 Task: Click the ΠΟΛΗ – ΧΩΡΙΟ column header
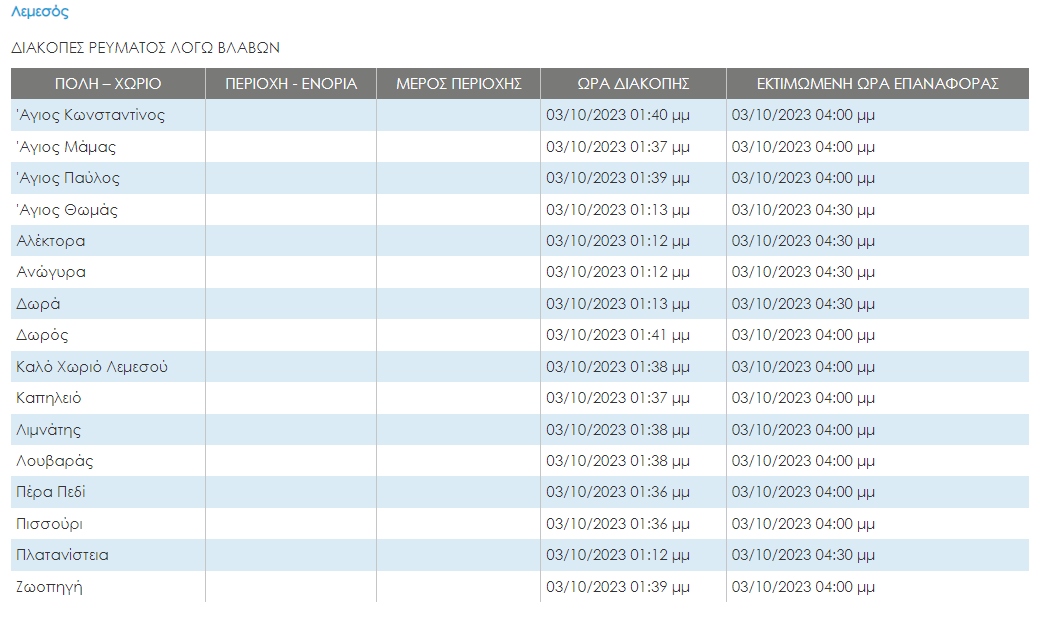click(108, 84)
